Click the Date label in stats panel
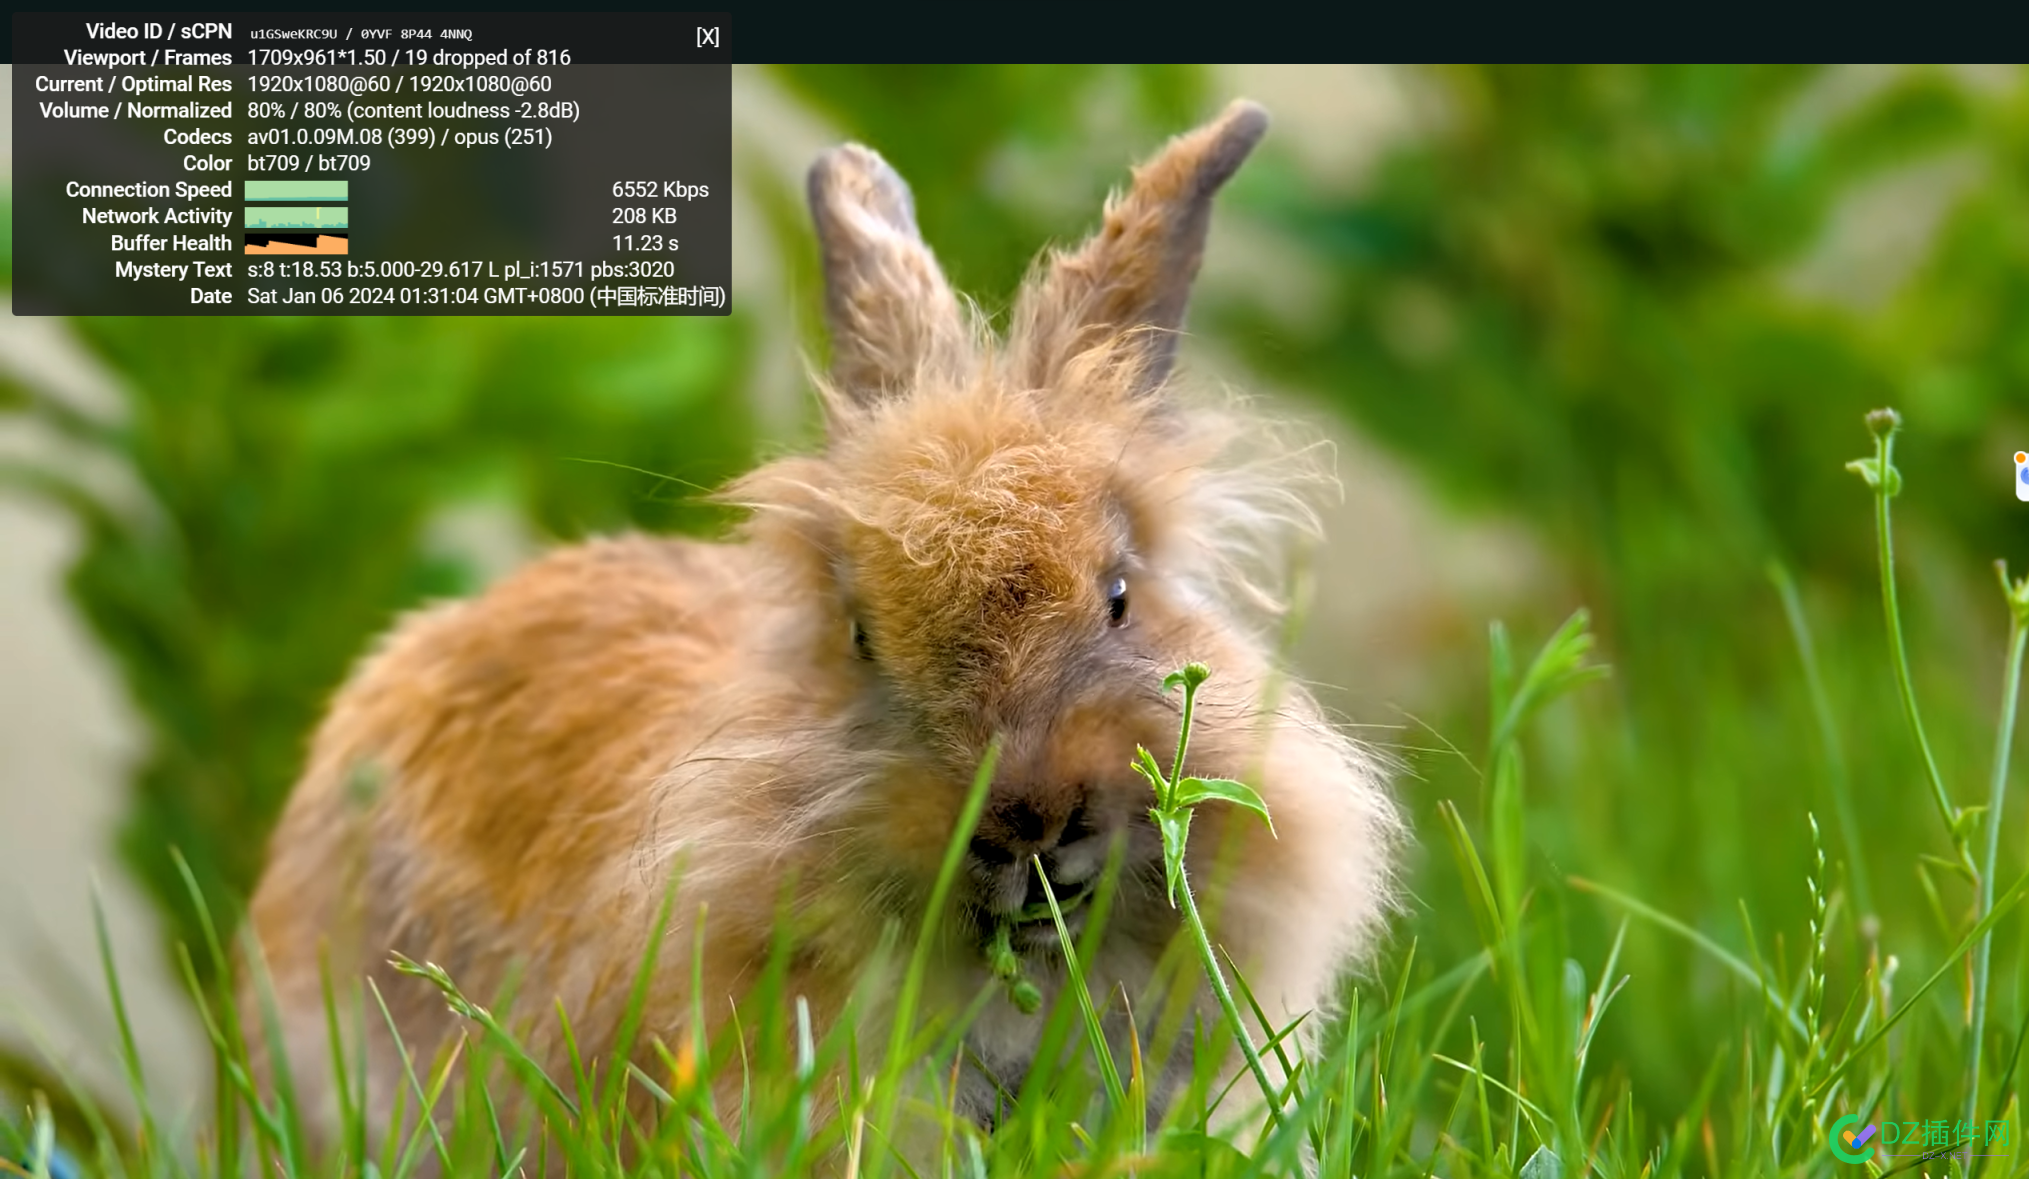Viewport: 2029px width, 1179px height. 211,296
